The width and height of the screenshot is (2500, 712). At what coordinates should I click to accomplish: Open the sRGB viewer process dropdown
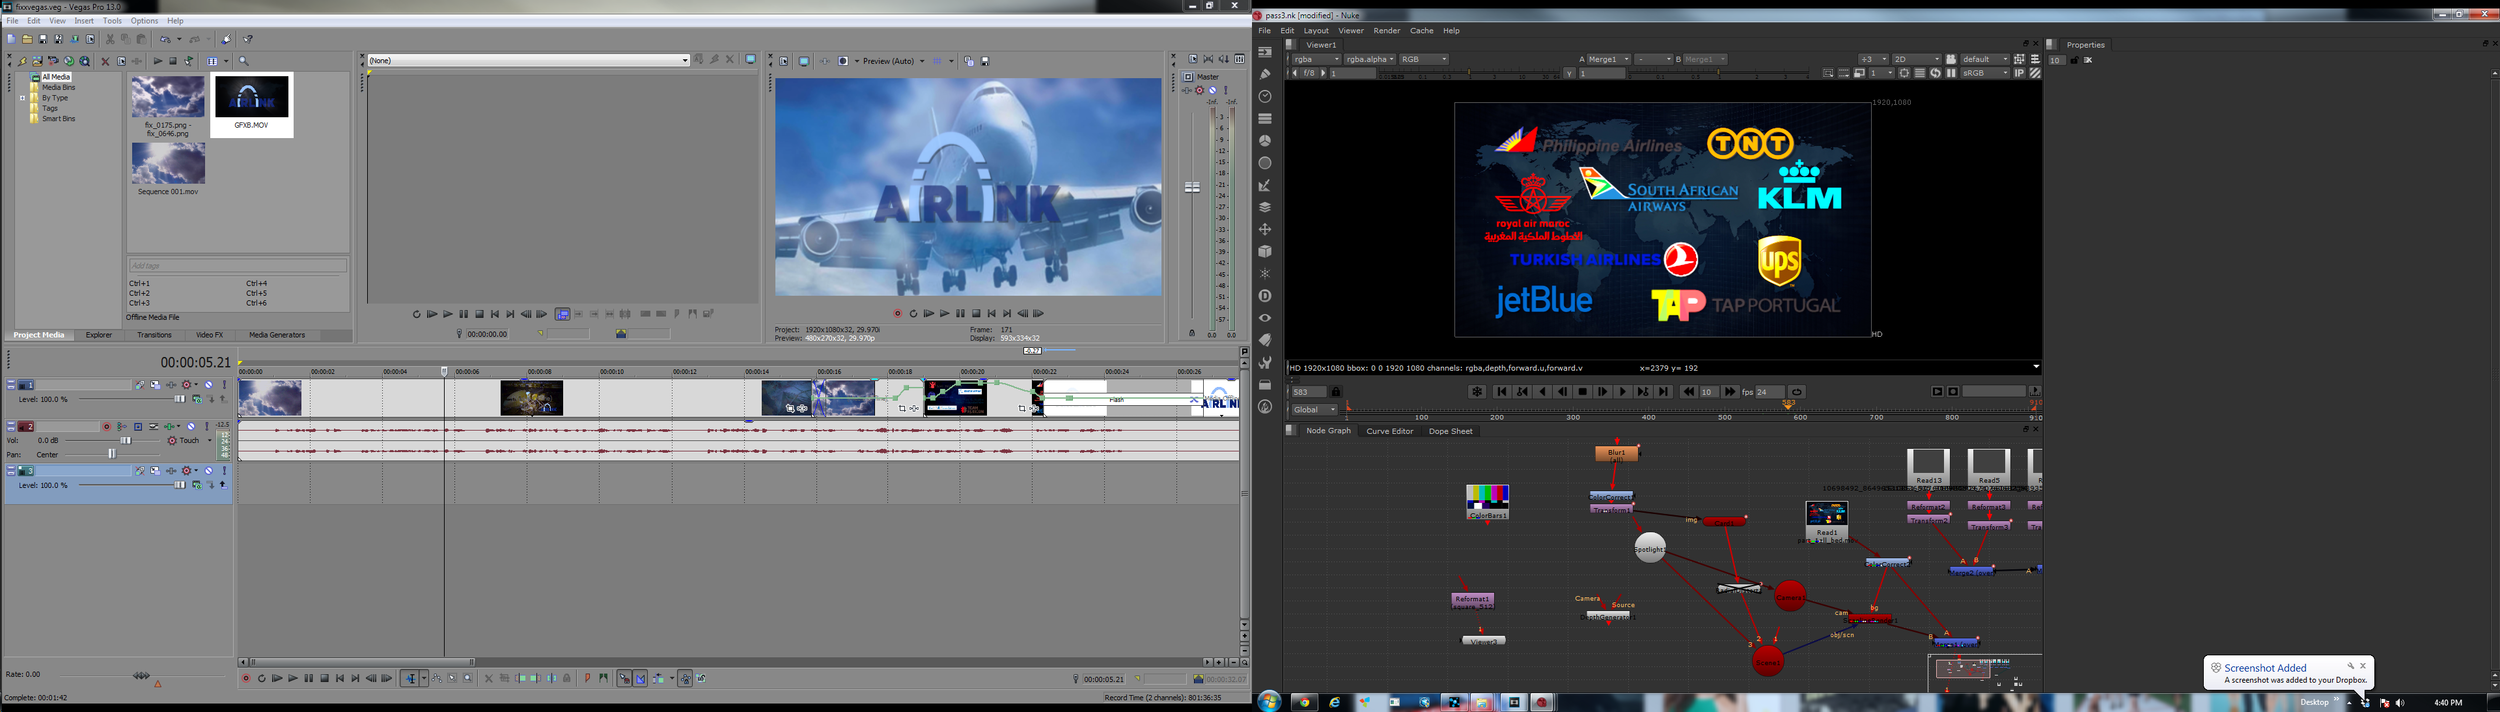pyautogui.click(x=1985, y=73)
